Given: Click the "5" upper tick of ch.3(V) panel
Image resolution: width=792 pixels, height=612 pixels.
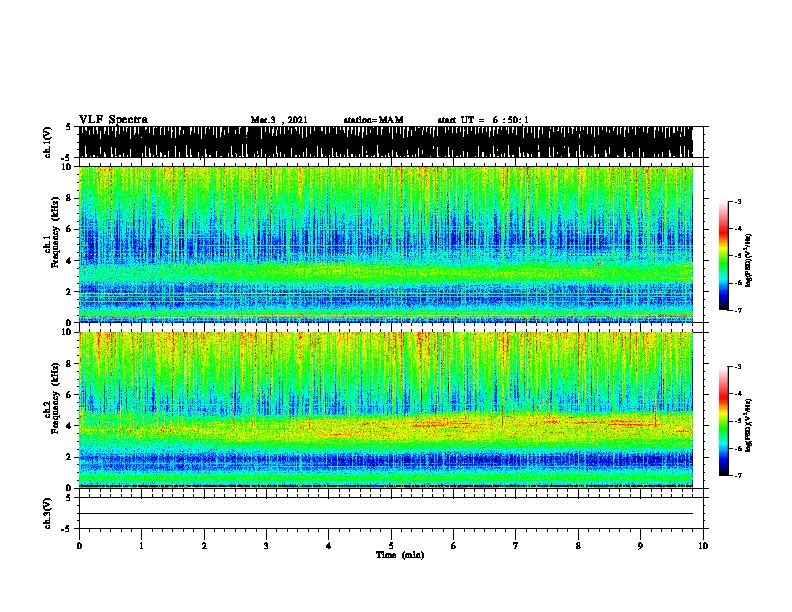Looking at the screenshot, I should coord(68,498).
